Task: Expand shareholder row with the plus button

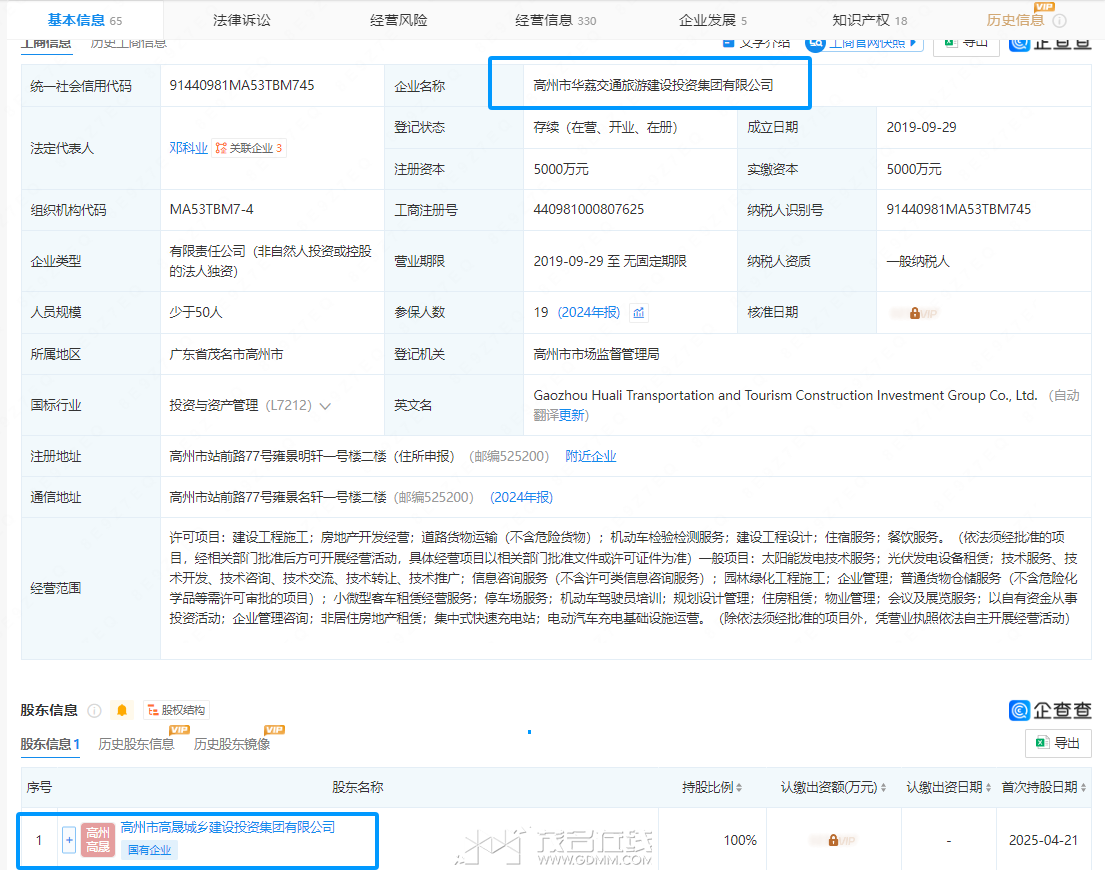Action: pyautogui.click(x=69, y=840)
